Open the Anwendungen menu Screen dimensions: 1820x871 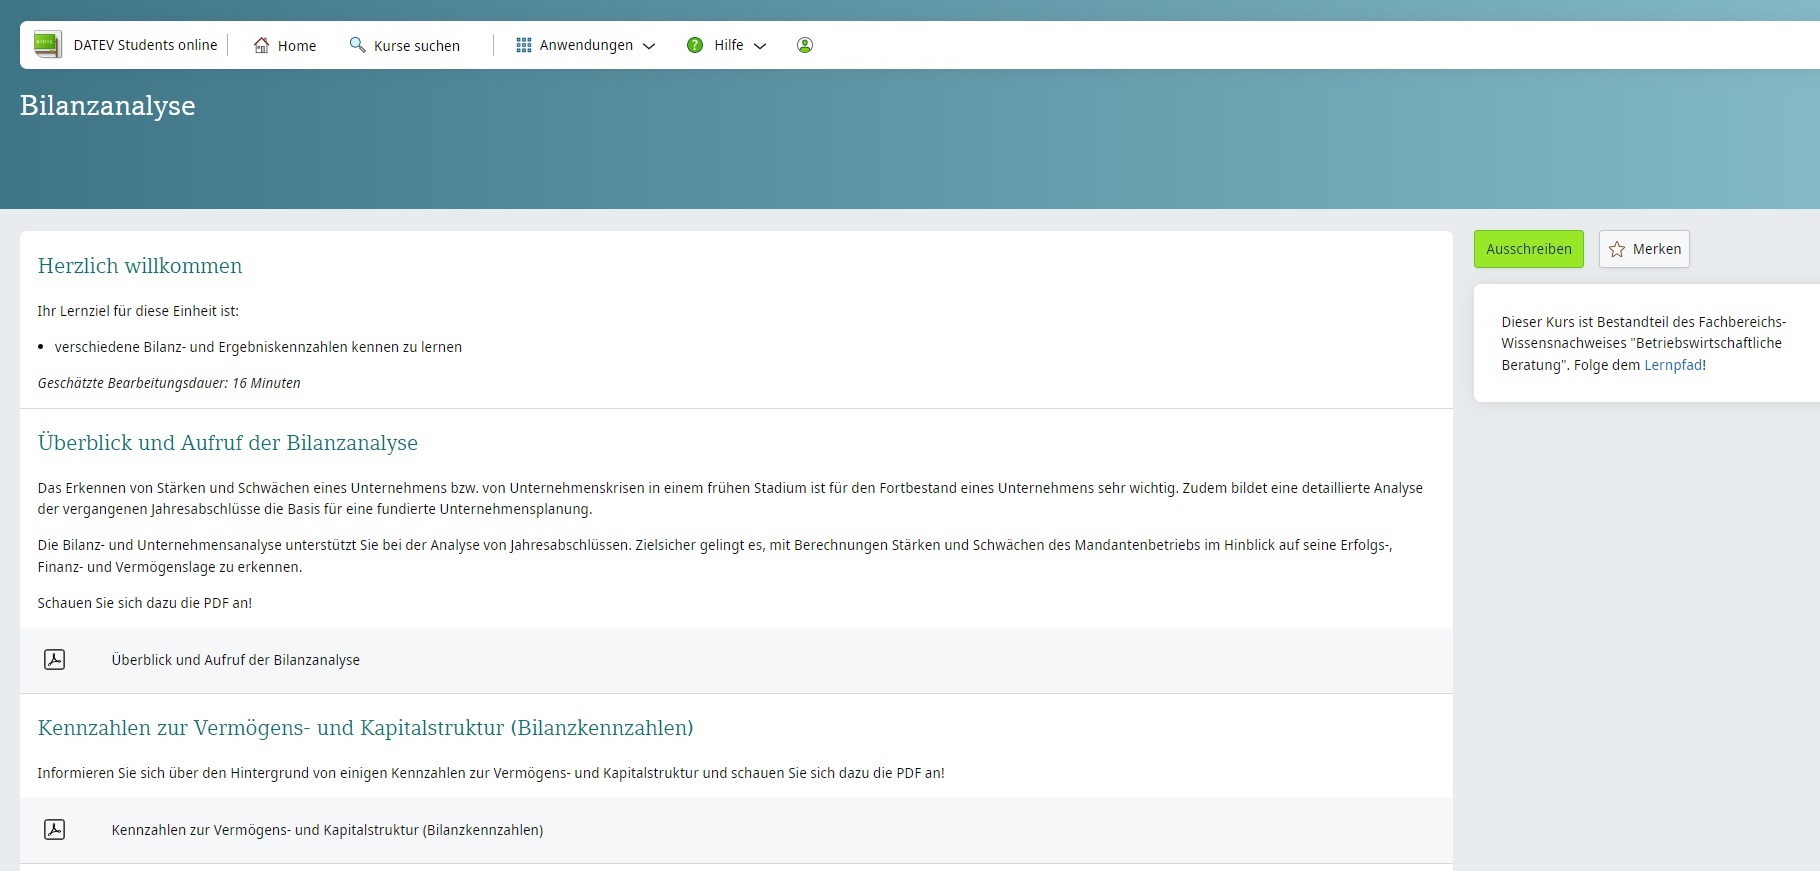[586, 45]
